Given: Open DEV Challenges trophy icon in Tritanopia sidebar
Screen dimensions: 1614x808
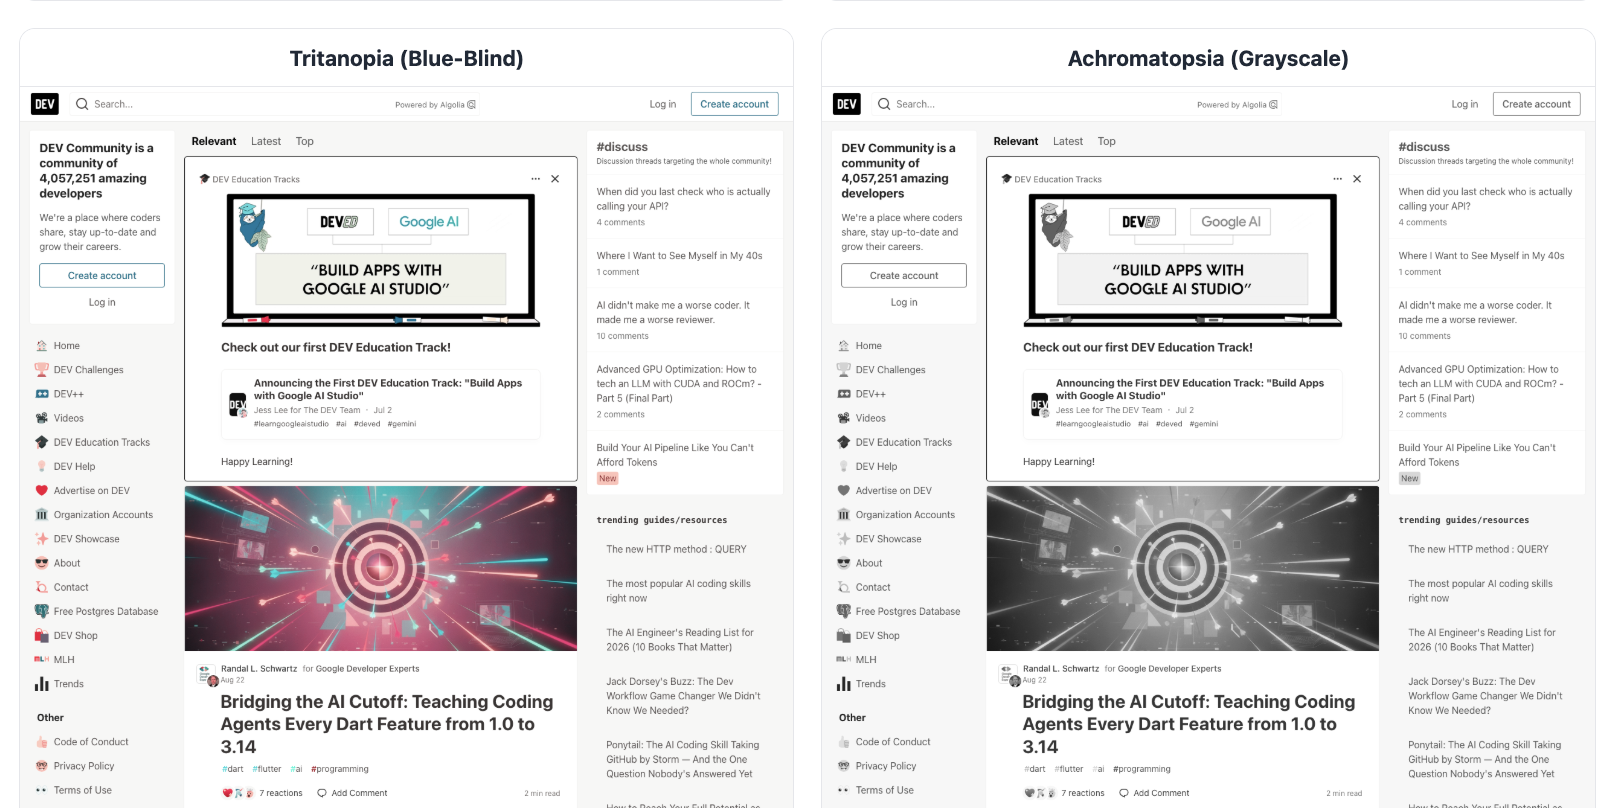Looking at the screenshot, I should (x=42, y=370).
